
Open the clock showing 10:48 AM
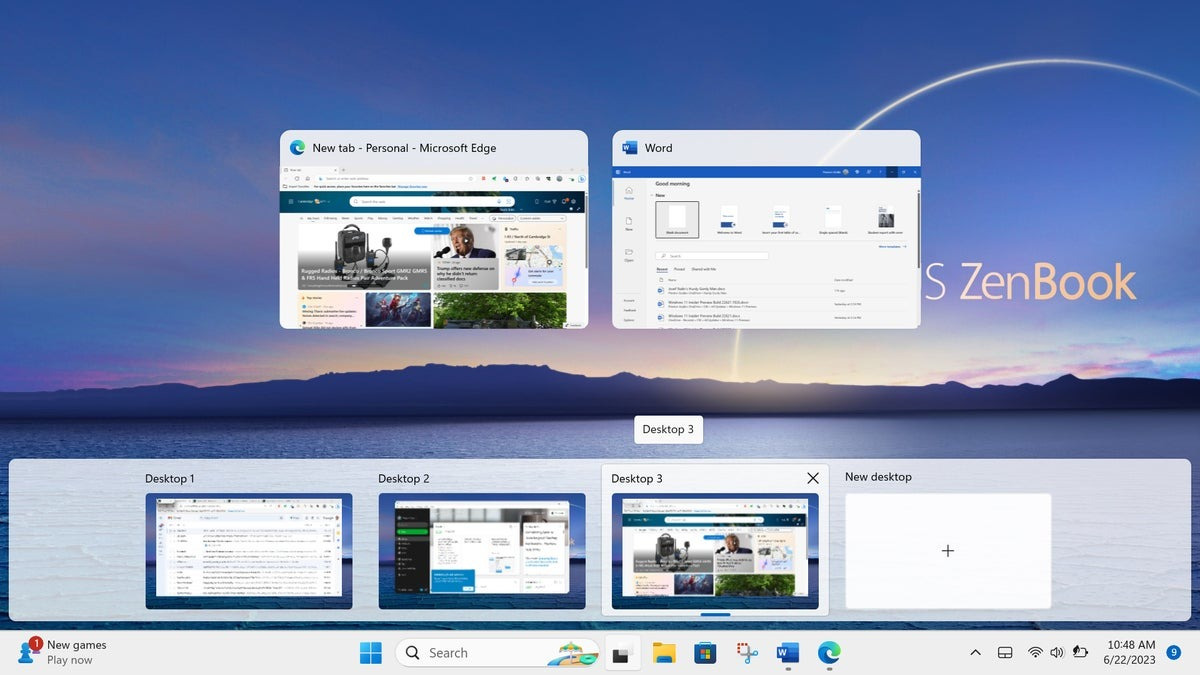click(x=1131, y=653)
